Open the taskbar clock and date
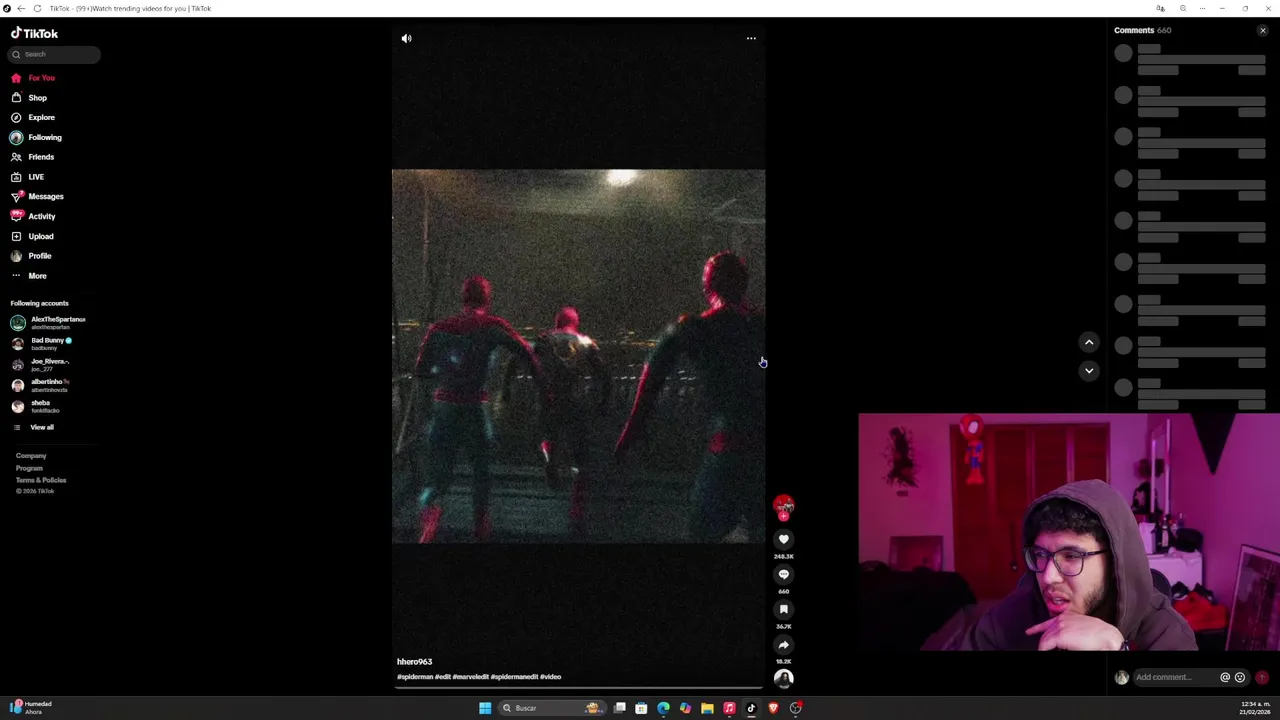Image resolution: width=1280 pixels, height=720 pixels. click(1255, 707)
